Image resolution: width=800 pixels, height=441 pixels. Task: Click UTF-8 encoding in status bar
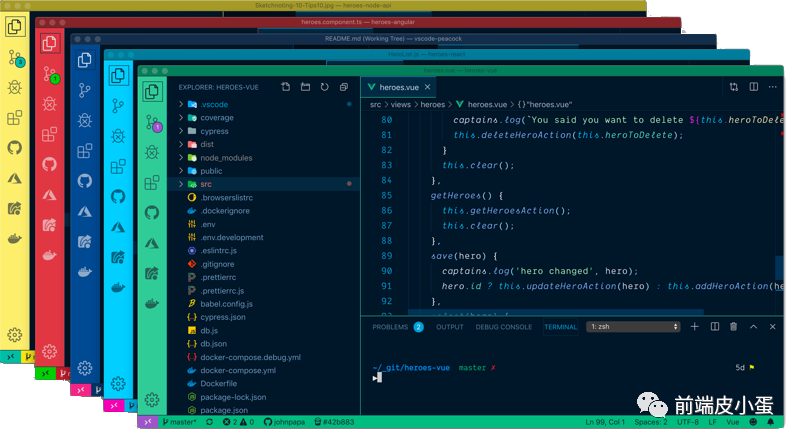(x=688, y=422)
